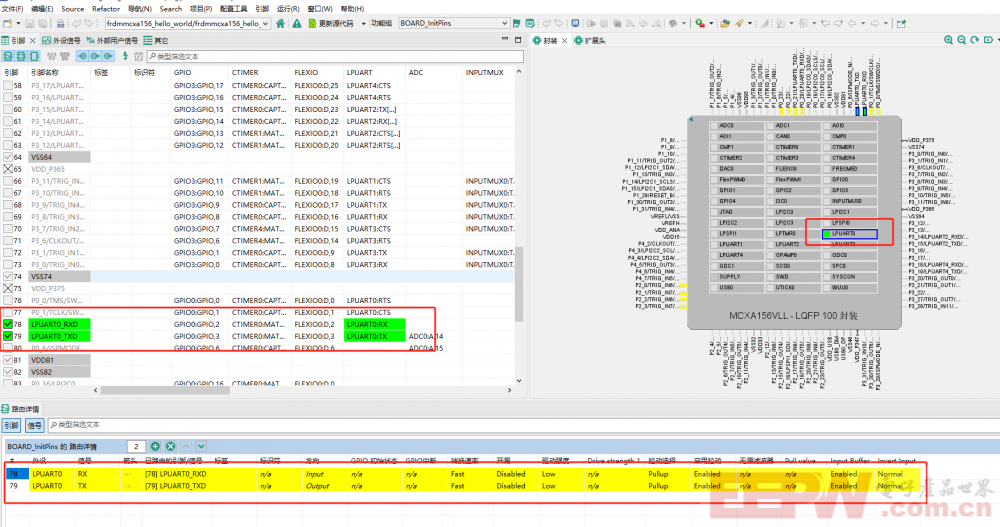Image resolution: width=1000 pixels, height=527 pixels.
Task: Check pin 76 P0_0 checkbox
Action: tap(8, 301)
